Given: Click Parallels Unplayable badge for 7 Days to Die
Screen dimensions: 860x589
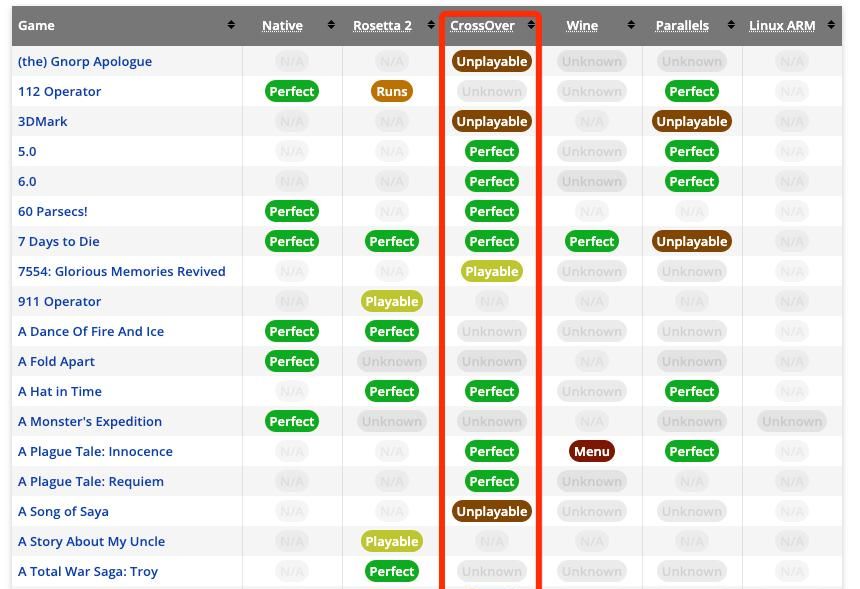Looking at the screenshot, I should click(x=692, y=241).
